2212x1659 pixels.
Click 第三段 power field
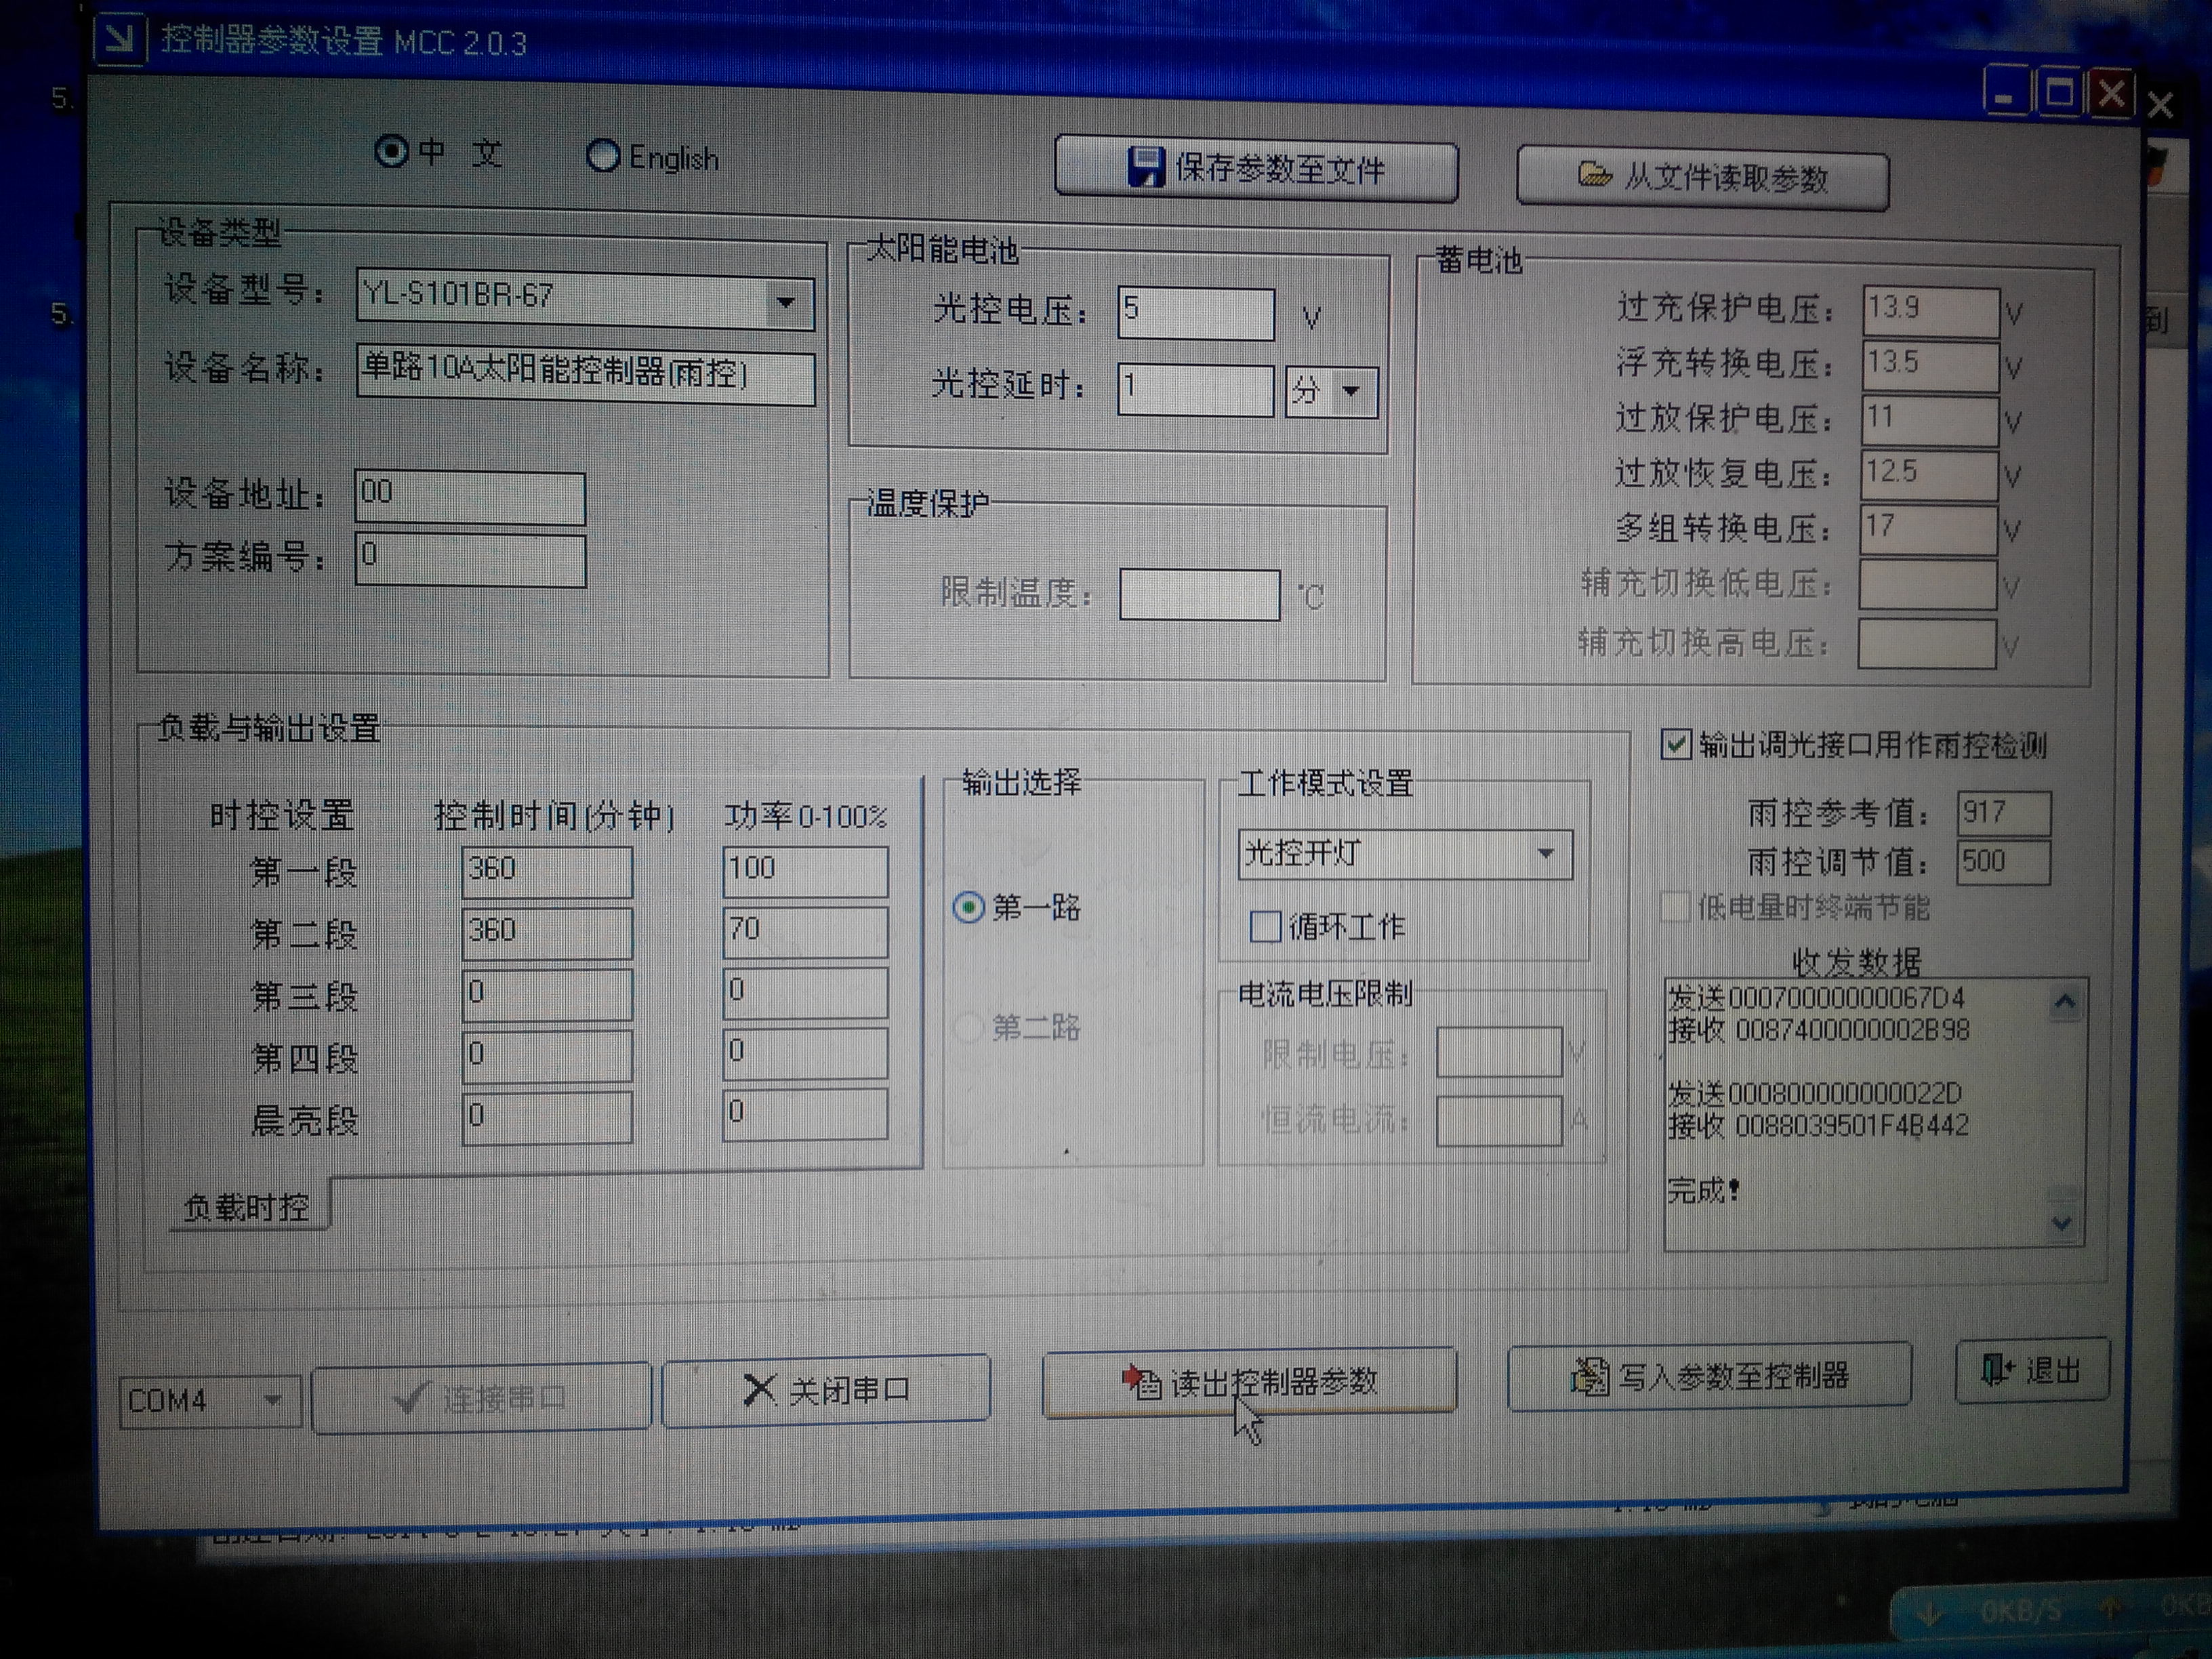[x=805, y=993]
